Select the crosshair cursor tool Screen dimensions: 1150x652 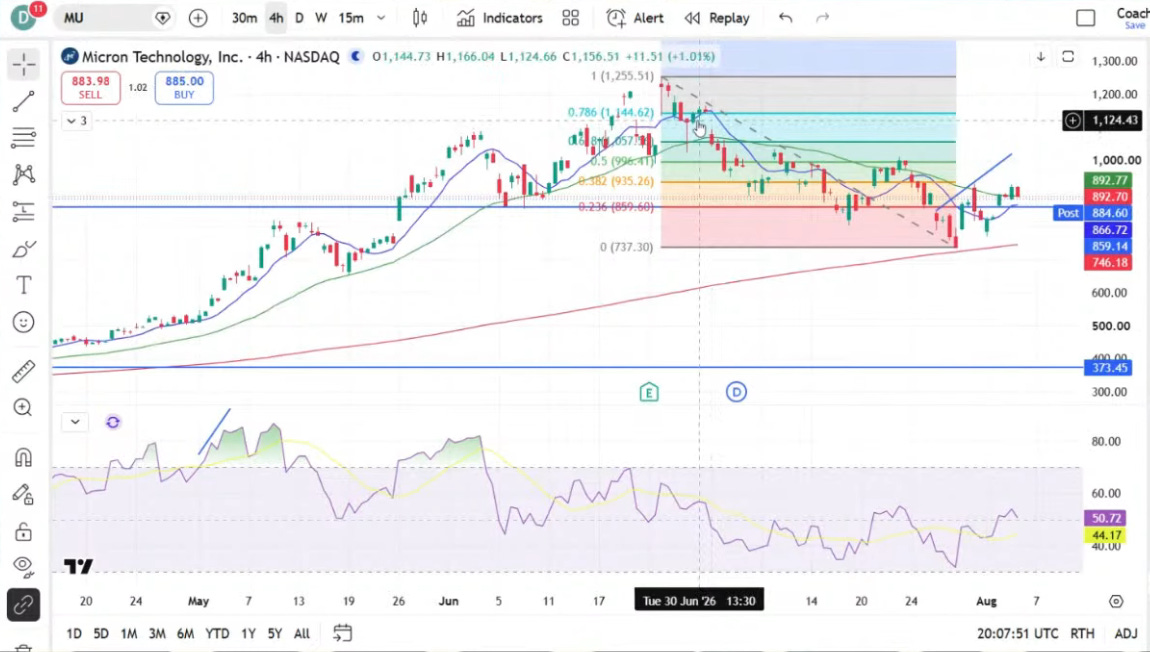point(23,65)
